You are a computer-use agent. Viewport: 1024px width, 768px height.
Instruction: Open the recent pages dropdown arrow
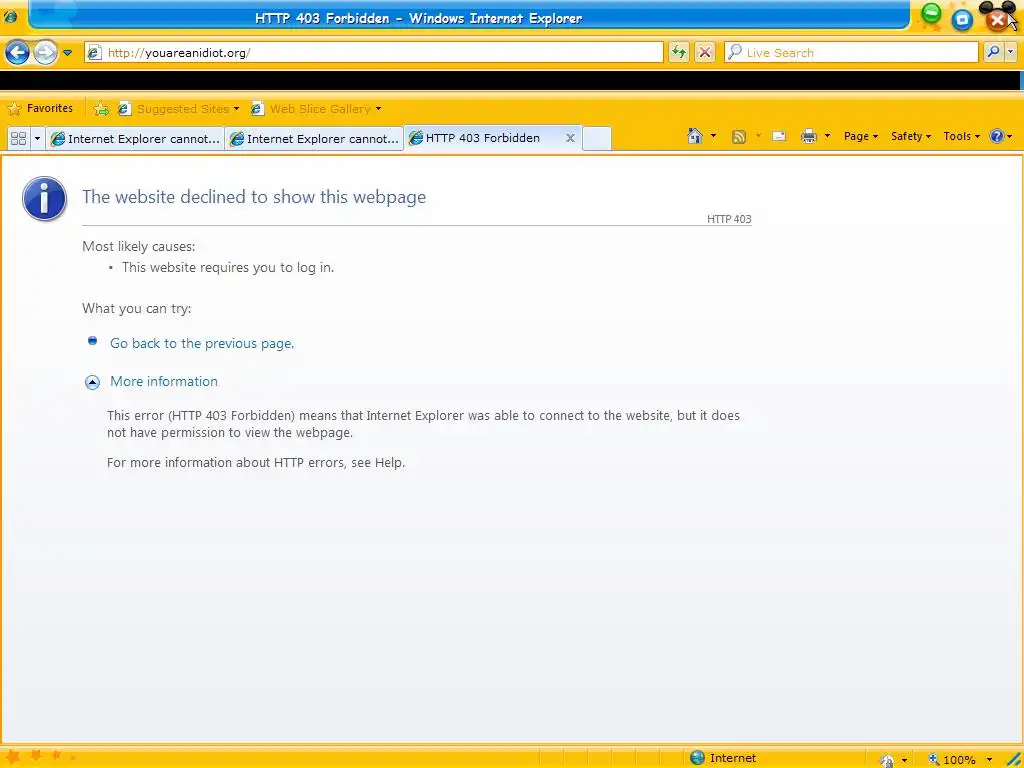(x=67, y=53)
